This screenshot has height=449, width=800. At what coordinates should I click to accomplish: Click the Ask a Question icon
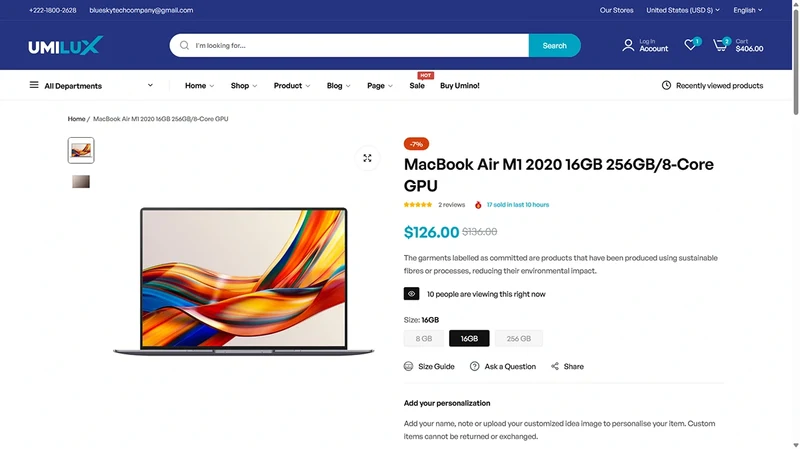[x=474, y=366]
